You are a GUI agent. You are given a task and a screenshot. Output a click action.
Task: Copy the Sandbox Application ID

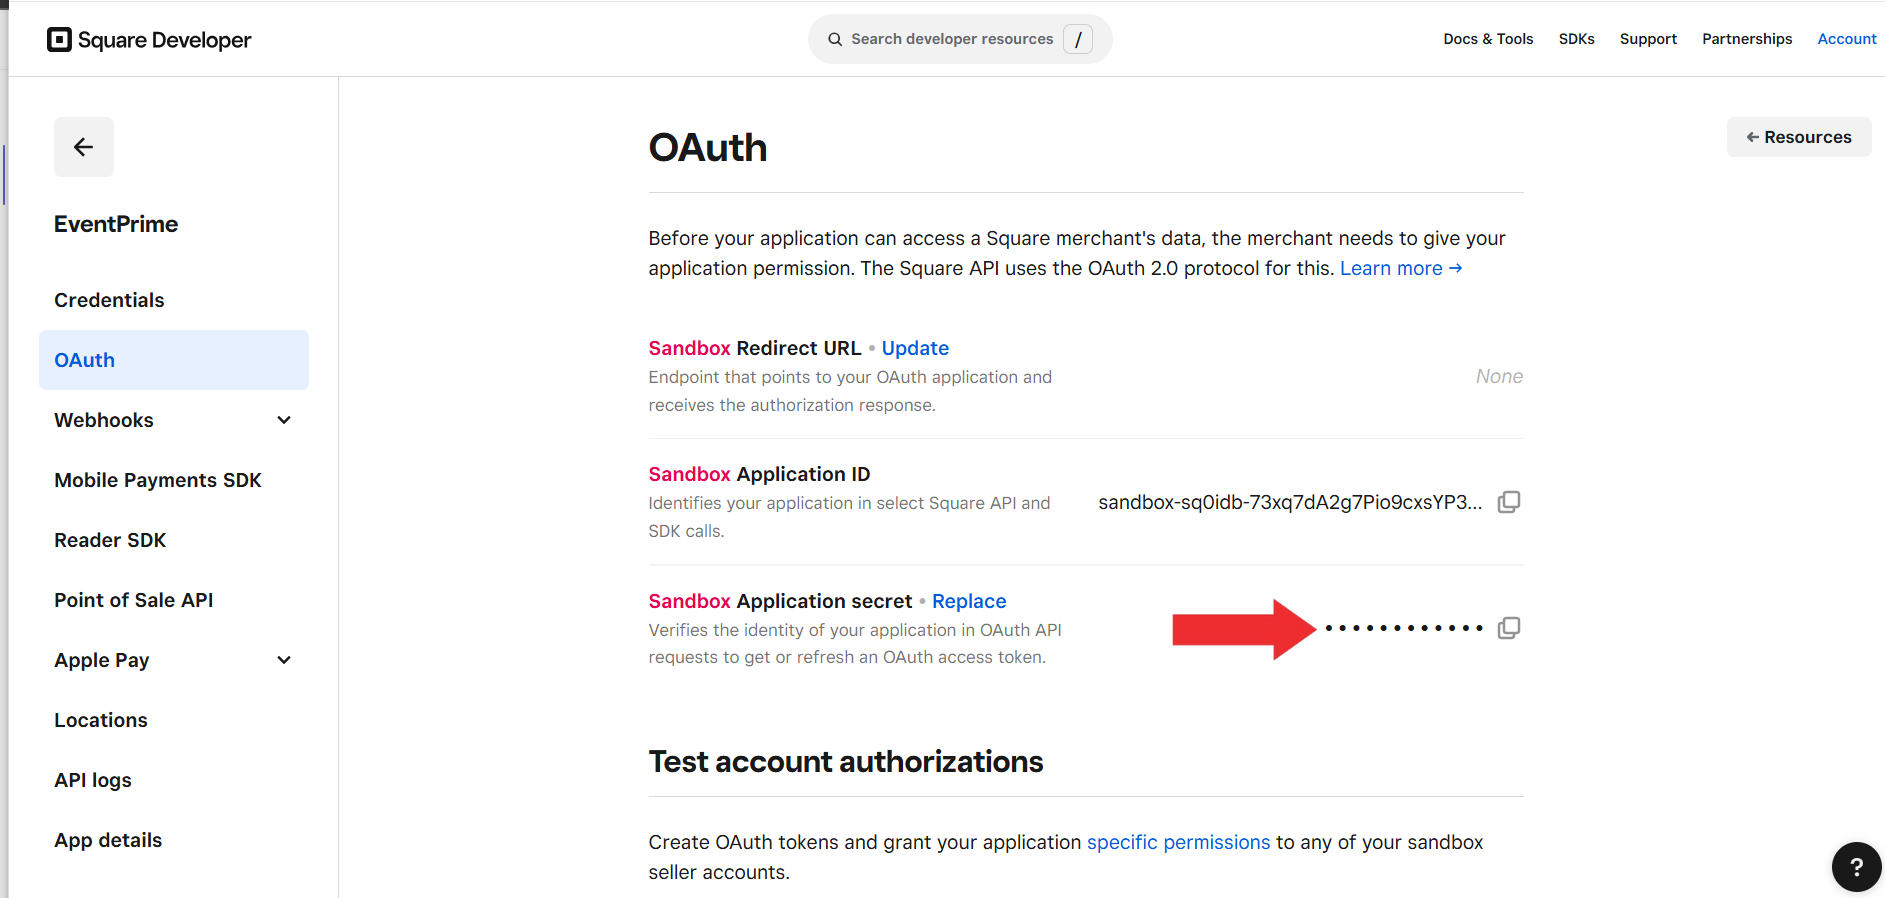(1509, 502)
